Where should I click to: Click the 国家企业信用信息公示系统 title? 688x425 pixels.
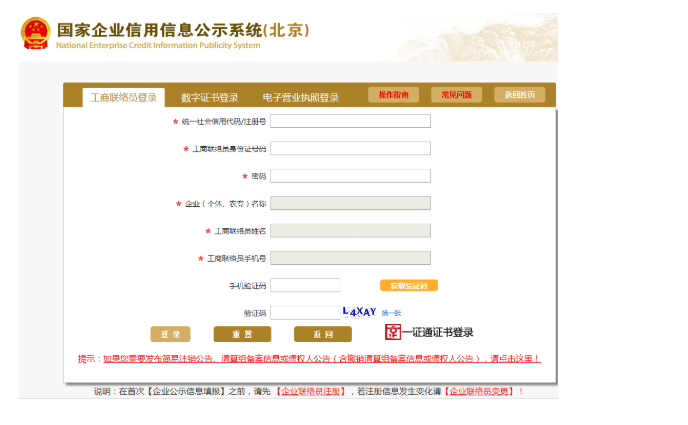[183, 30]
